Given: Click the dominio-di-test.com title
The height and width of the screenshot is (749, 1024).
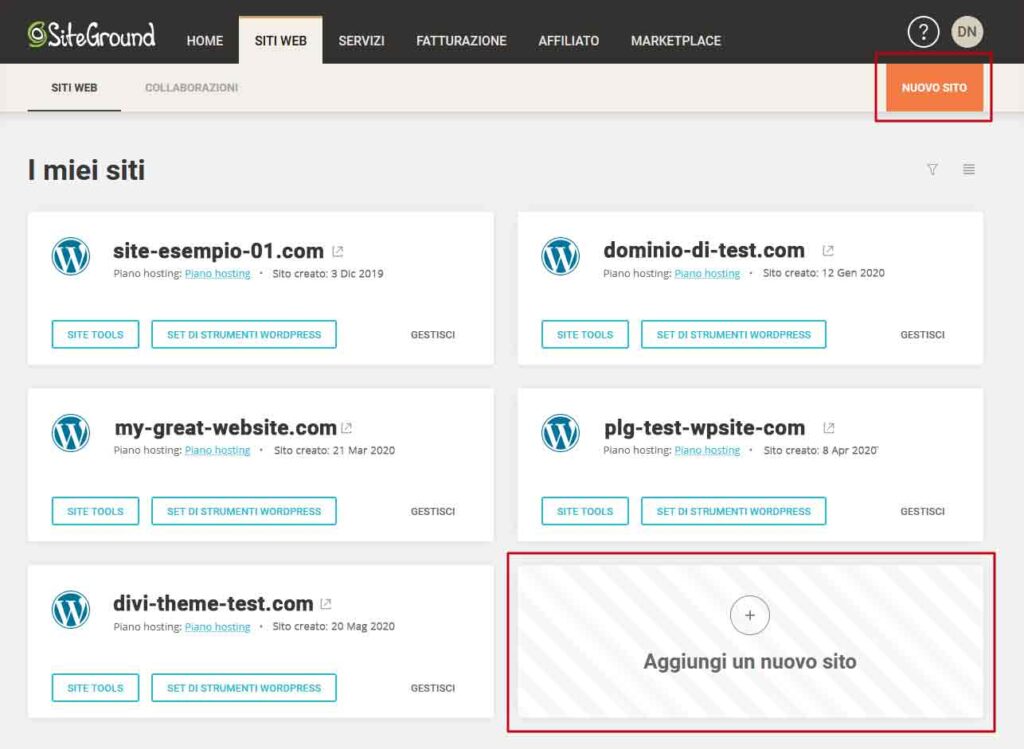Looking at the screenshot, I should (704, 250).
